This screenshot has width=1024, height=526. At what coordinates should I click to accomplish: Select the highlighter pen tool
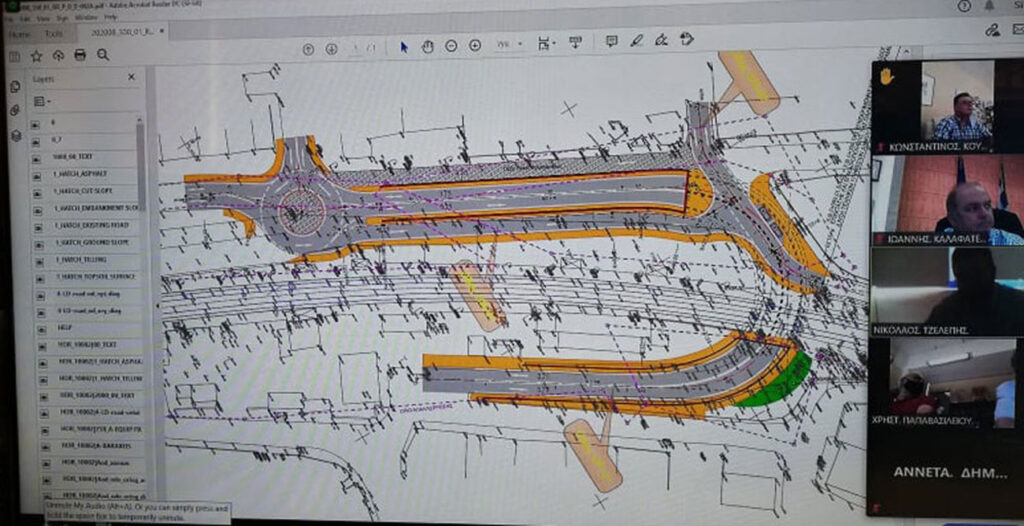[636, 41]
